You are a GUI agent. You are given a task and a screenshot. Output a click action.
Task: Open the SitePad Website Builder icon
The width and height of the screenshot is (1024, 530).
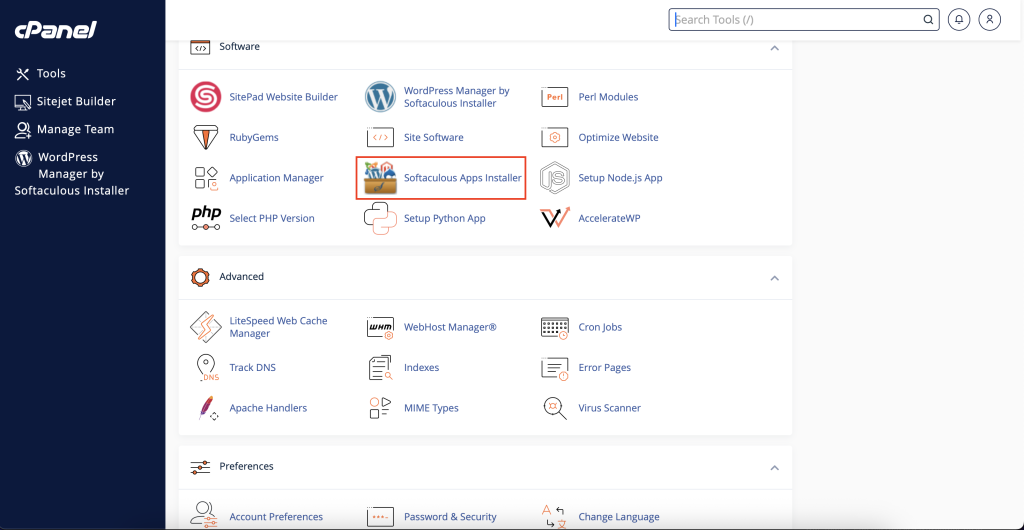point(206,97)
